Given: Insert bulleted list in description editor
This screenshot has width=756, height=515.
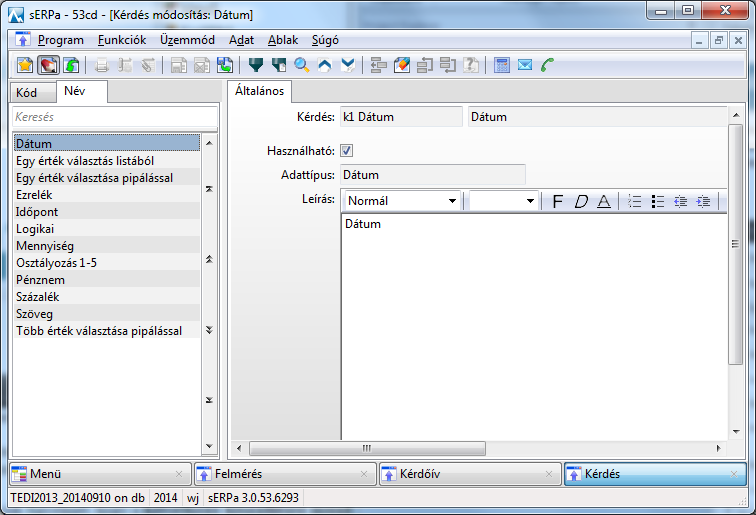Looking at the screenshot, I should 658,202.
